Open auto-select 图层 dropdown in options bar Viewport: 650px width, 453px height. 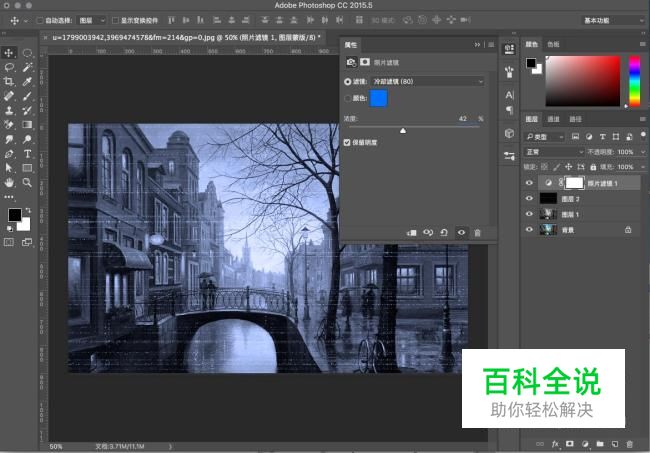coord(92,20)
